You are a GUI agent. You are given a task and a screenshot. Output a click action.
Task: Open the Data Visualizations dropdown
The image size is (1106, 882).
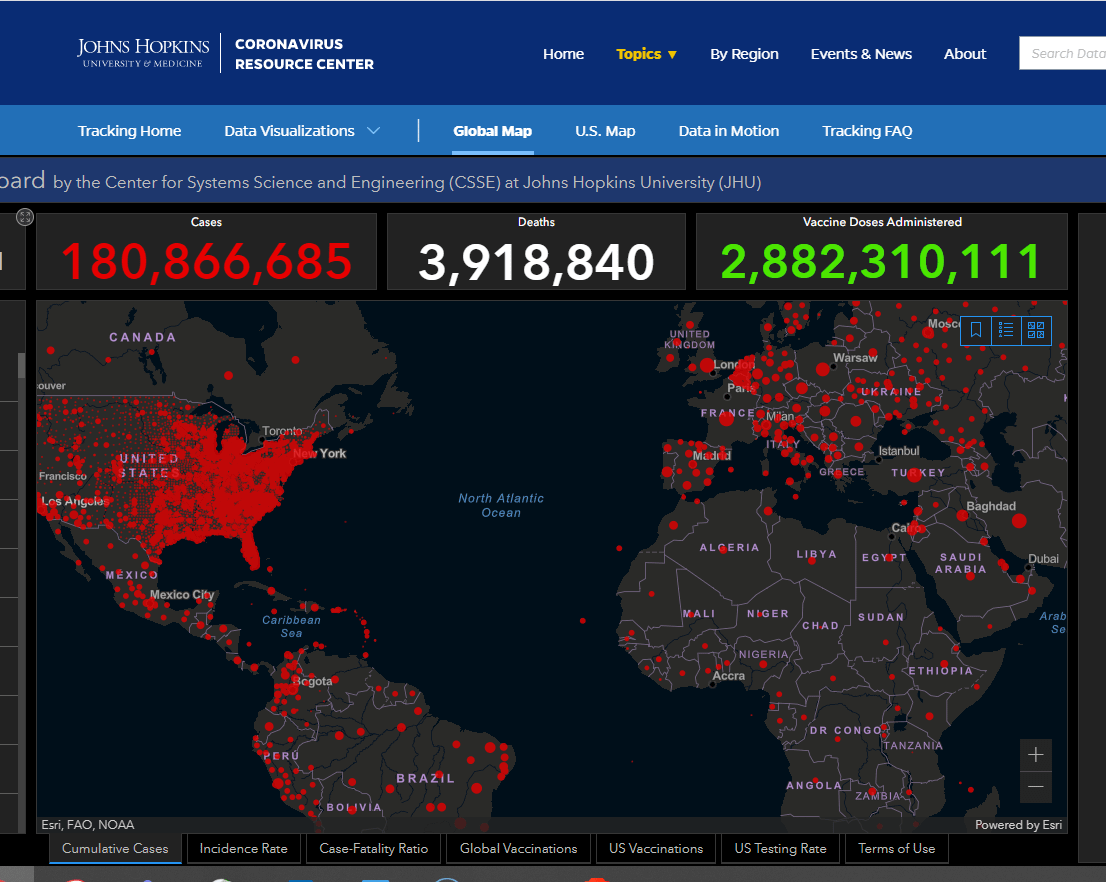(x=301, y=131)
